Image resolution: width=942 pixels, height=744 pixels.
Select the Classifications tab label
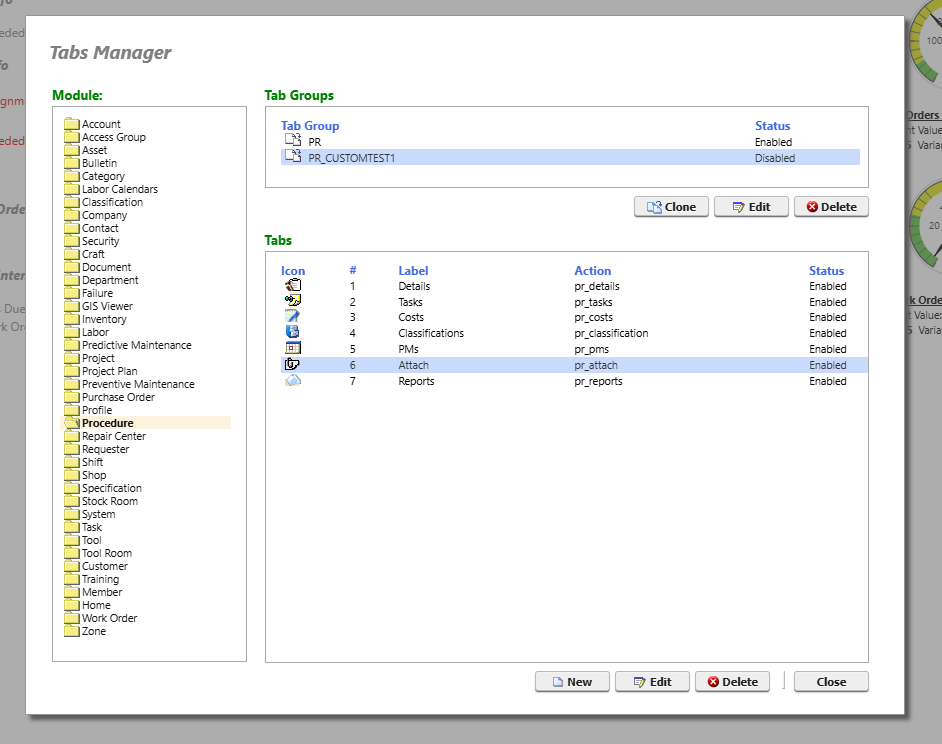(x=431, y=333)
